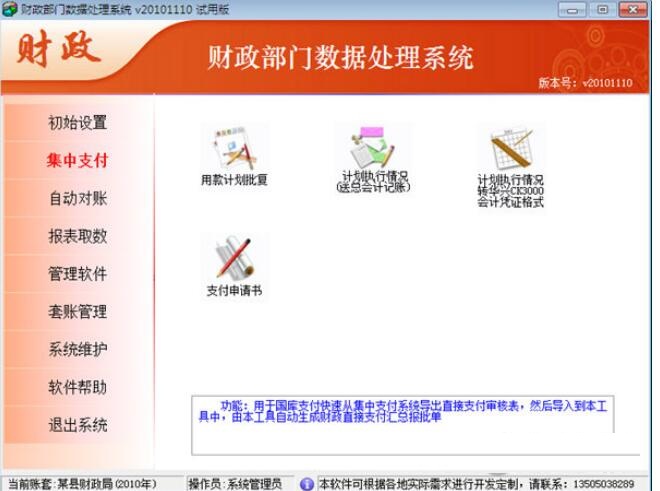Viewport: 660px width, 491px height.
Task: Click status text 操作员:系统管理员
Action: tap(235, 484)
